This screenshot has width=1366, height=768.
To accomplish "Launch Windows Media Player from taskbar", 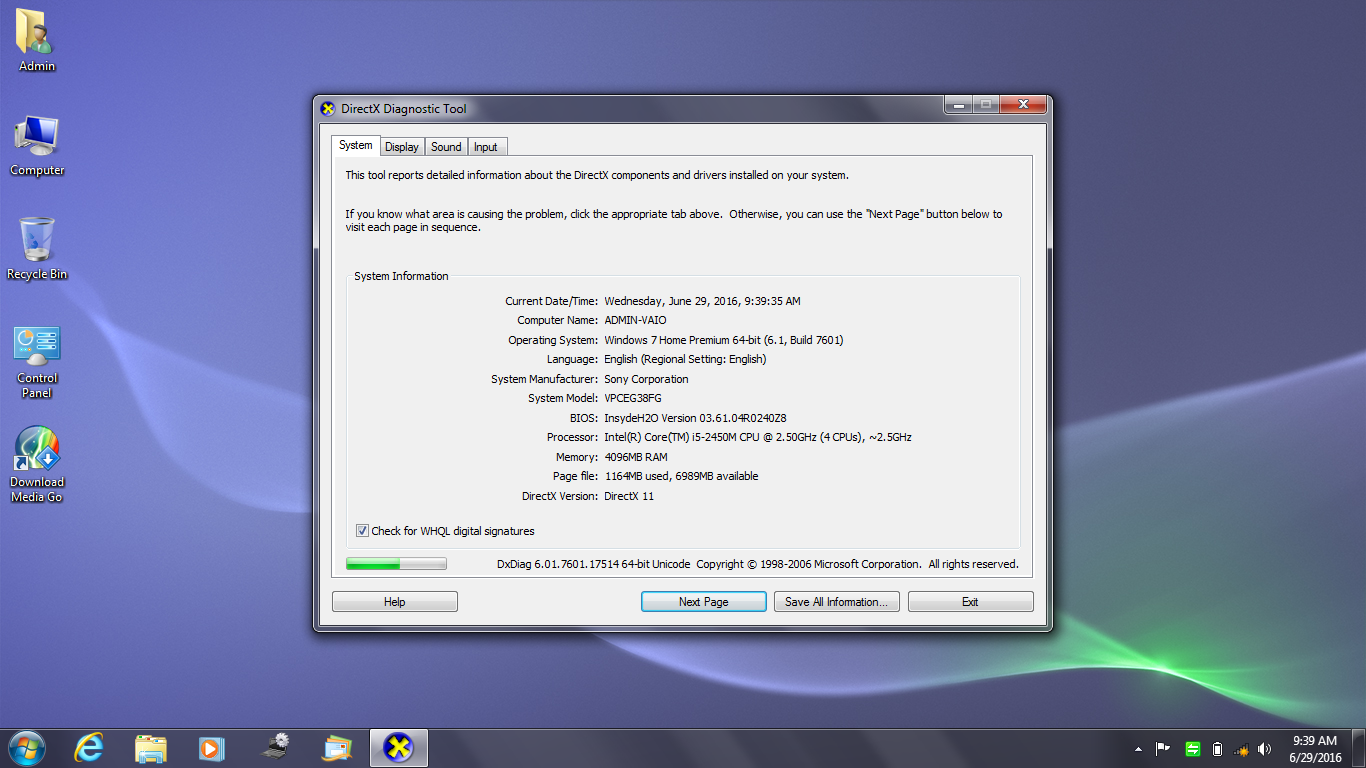I will pyautogui.click(x=211, y=748).
